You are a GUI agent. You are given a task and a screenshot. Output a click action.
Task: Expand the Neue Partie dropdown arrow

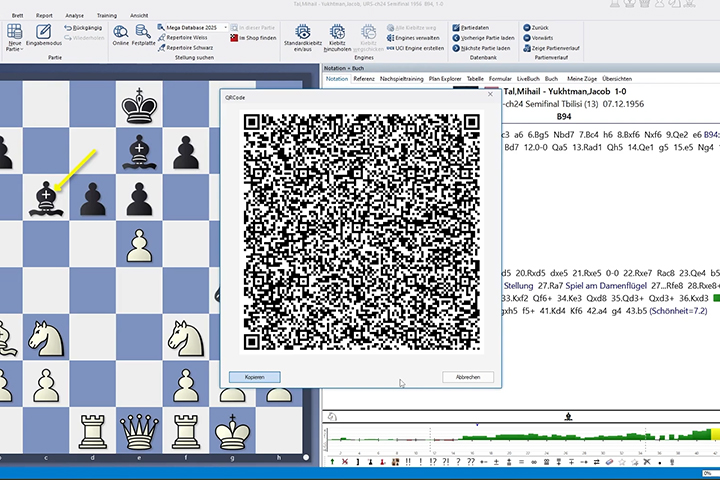(22, 49)
